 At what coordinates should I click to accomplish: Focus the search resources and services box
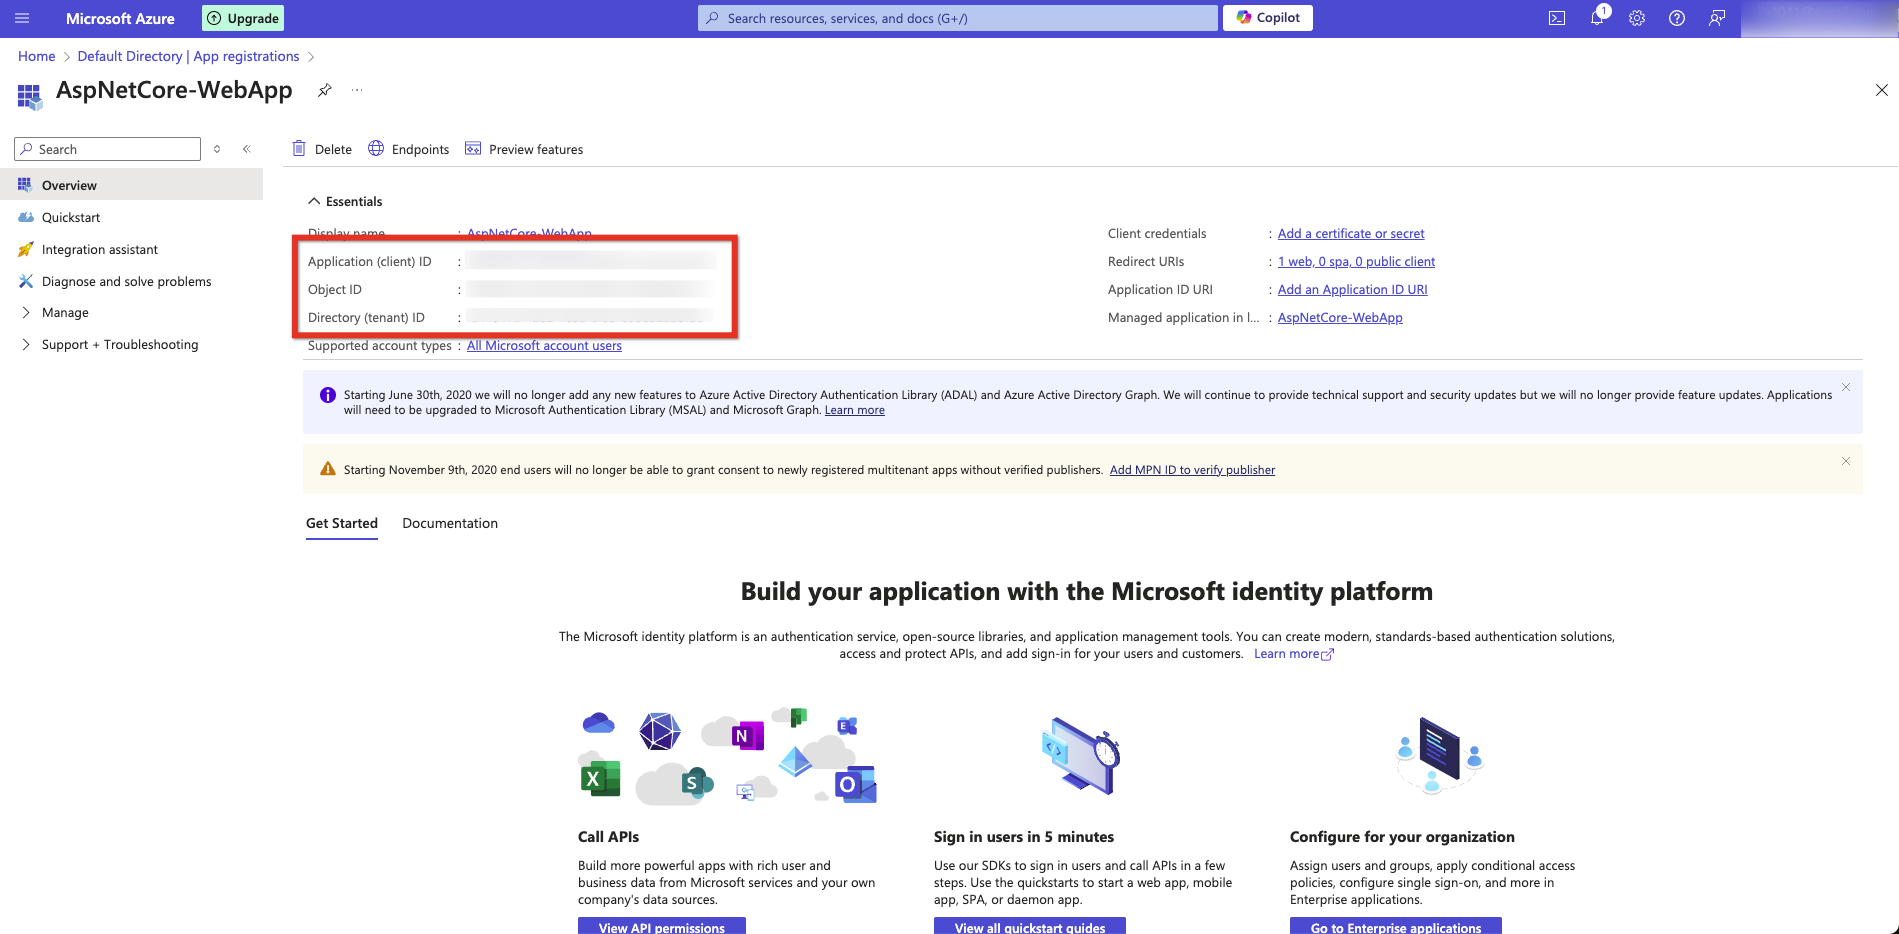click(957, 18)
